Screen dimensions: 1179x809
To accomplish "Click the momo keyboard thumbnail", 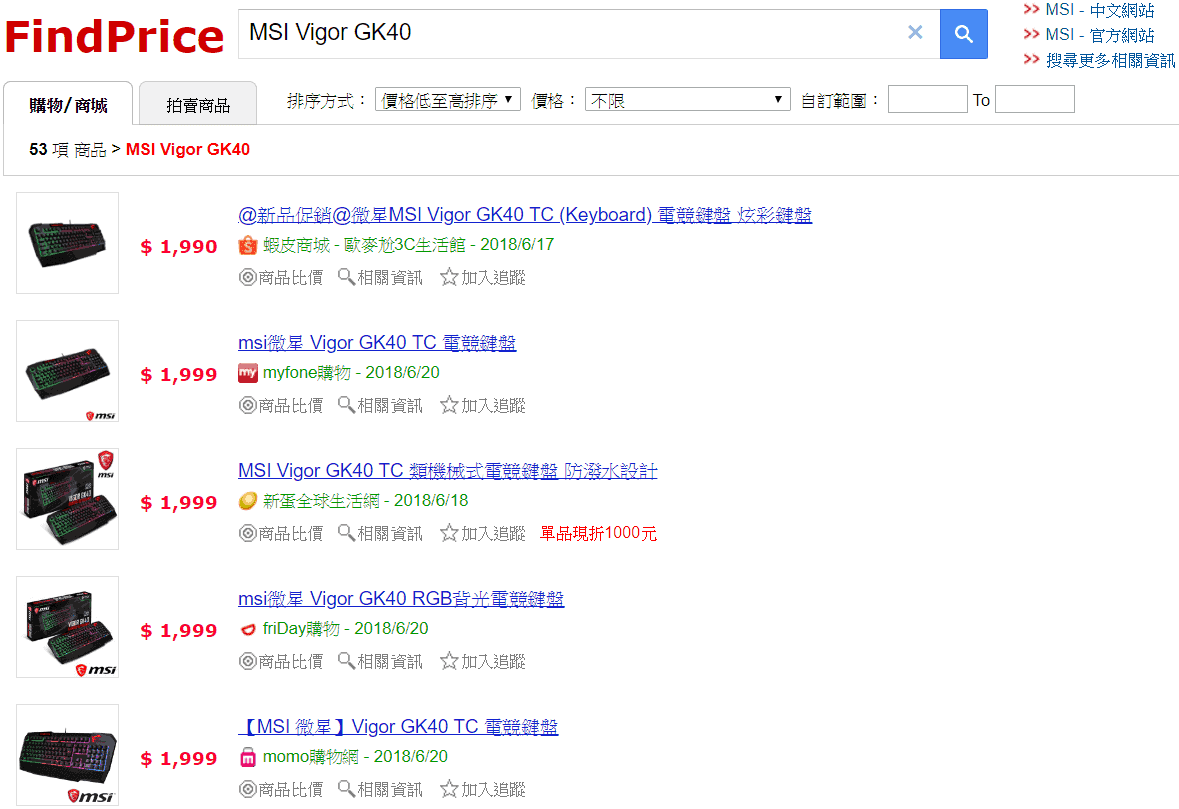I will 68,755.
